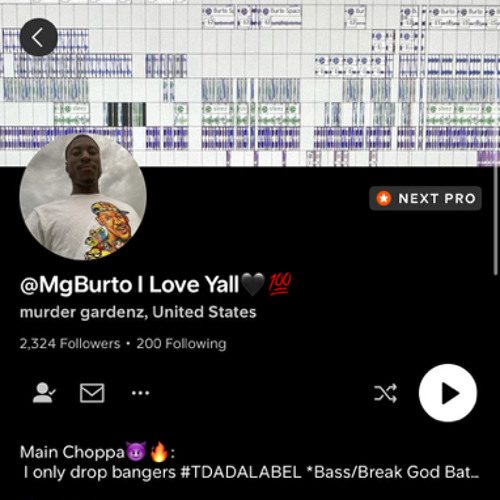Click the vertical scrollbar on right edge
The image size is (500, 500).
pyautogui.click(x=496, y=220)
